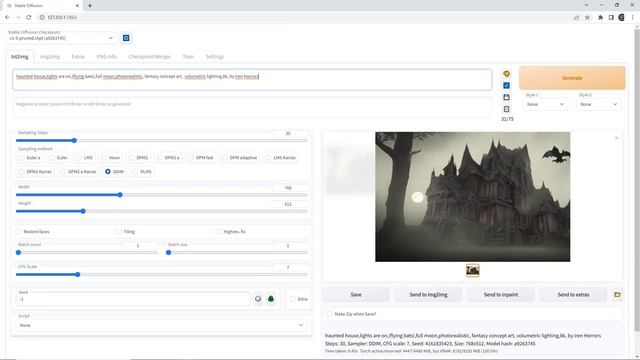
Task: Close the generated image preview with X
Action: pyautogui.click(x=616, y=138)
